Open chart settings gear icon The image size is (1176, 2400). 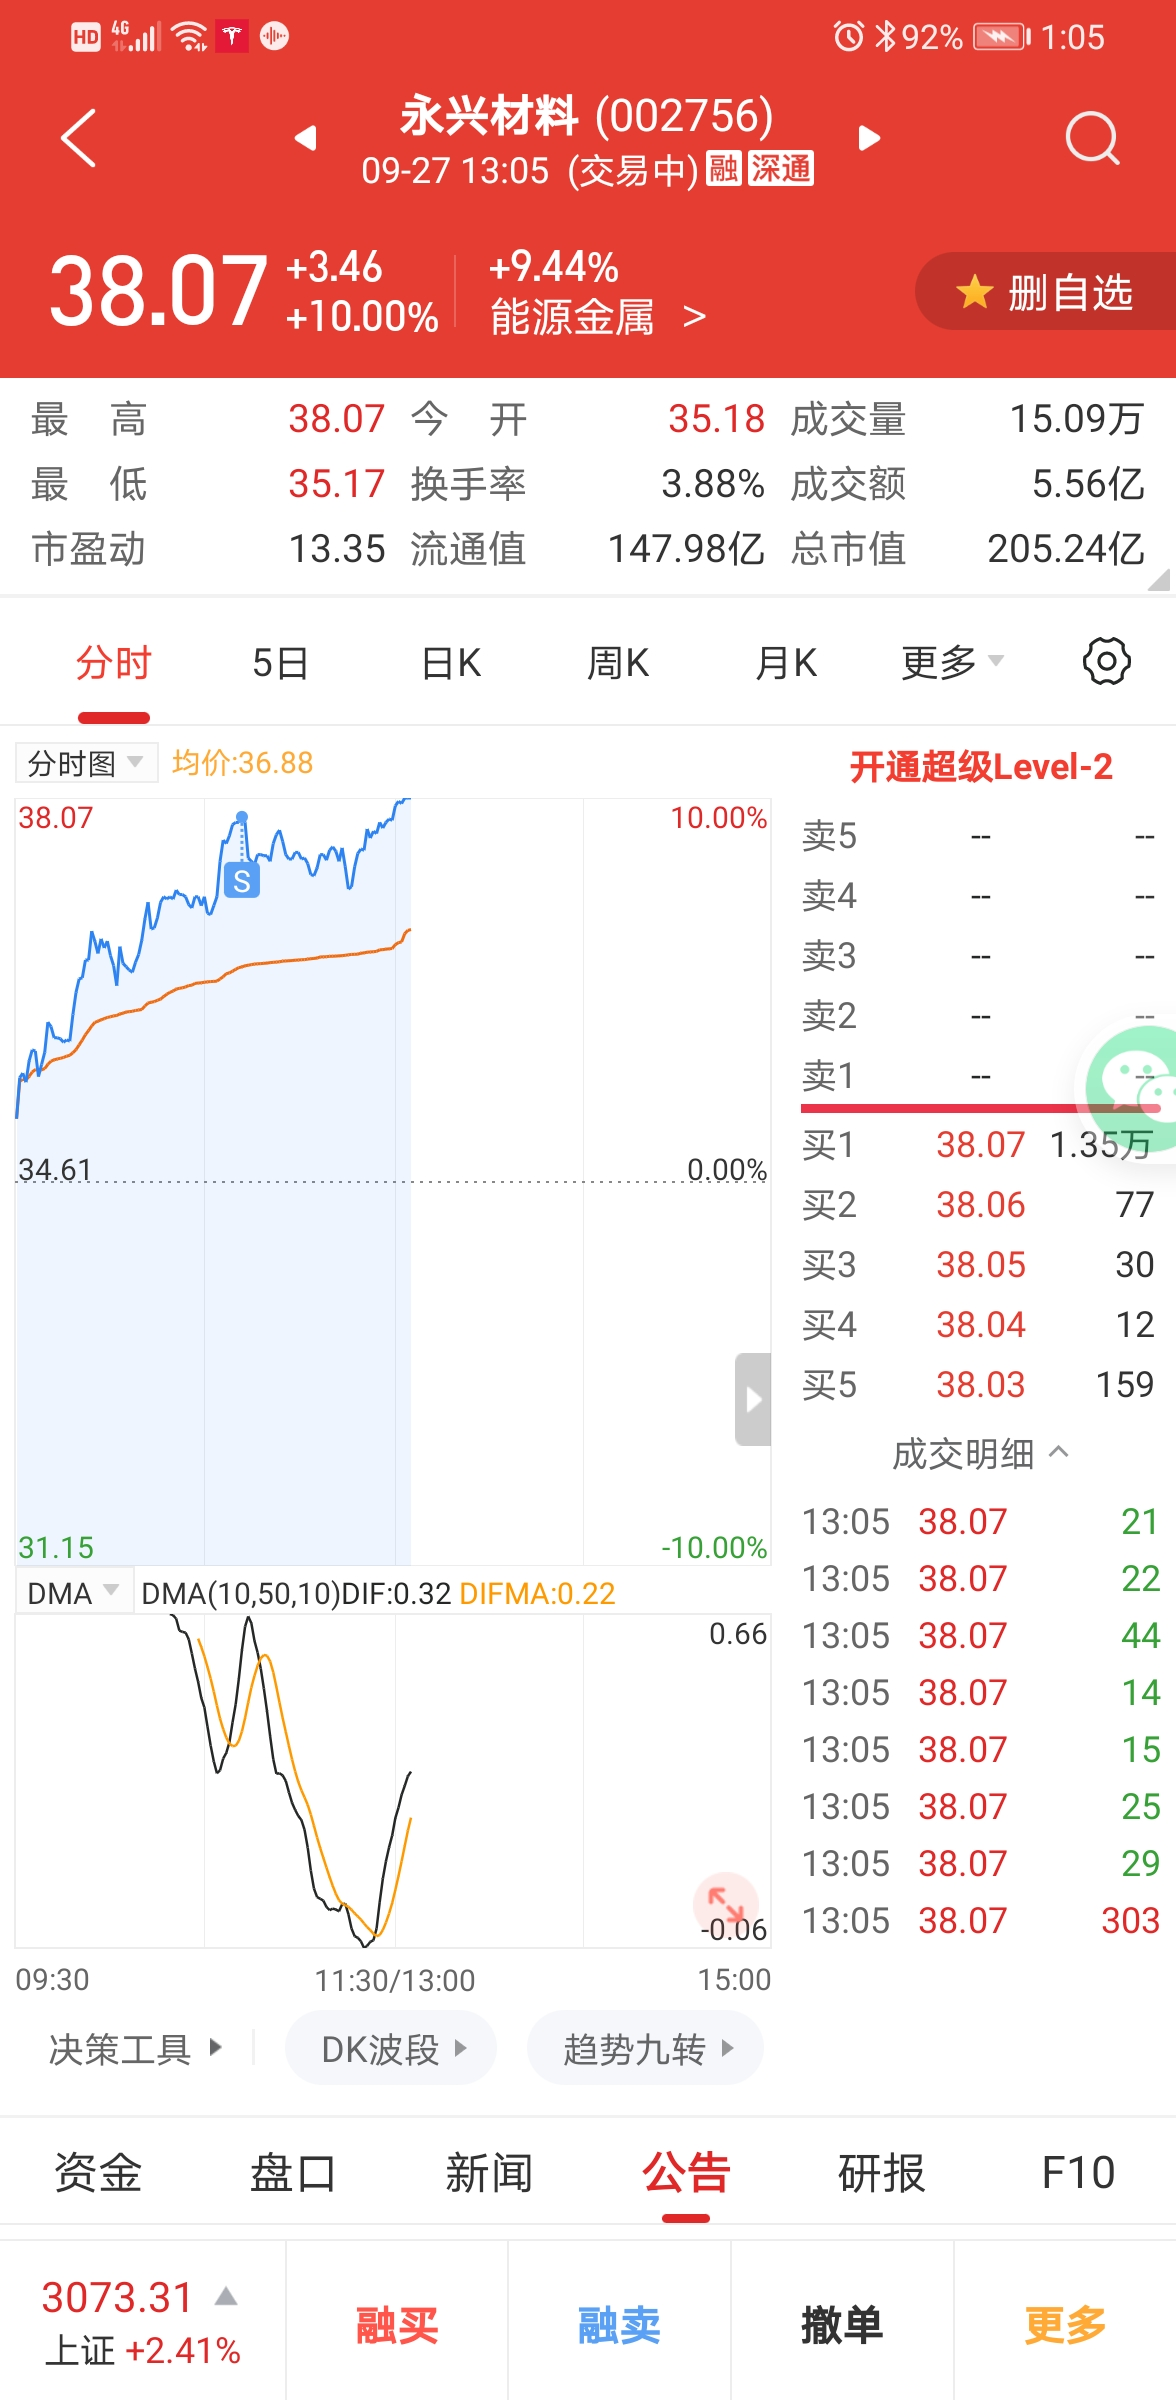tap(1106, 662)
